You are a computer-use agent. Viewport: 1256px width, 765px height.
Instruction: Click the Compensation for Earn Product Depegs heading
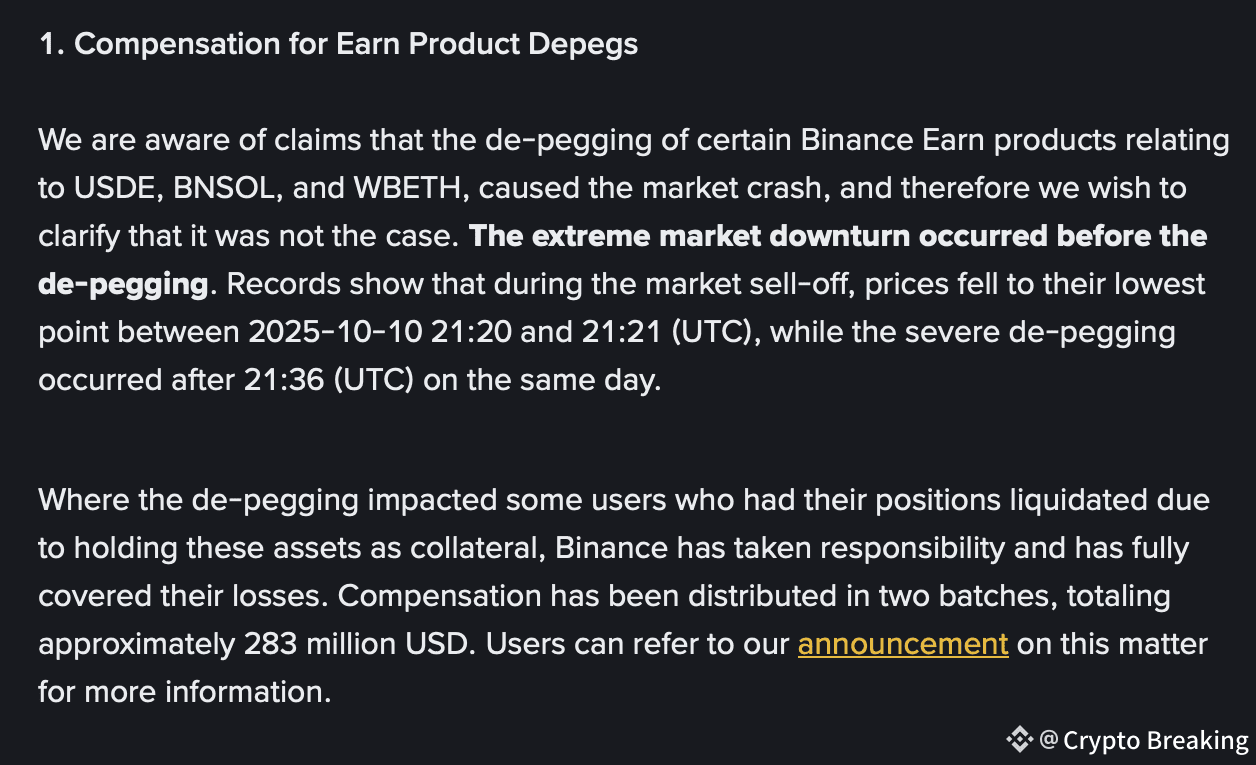pos(338,44)
